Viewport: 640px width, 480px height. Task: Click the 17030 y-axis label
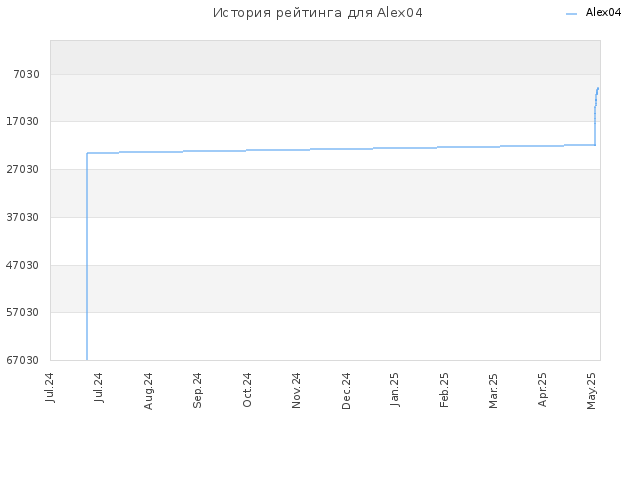coord(23,121)
